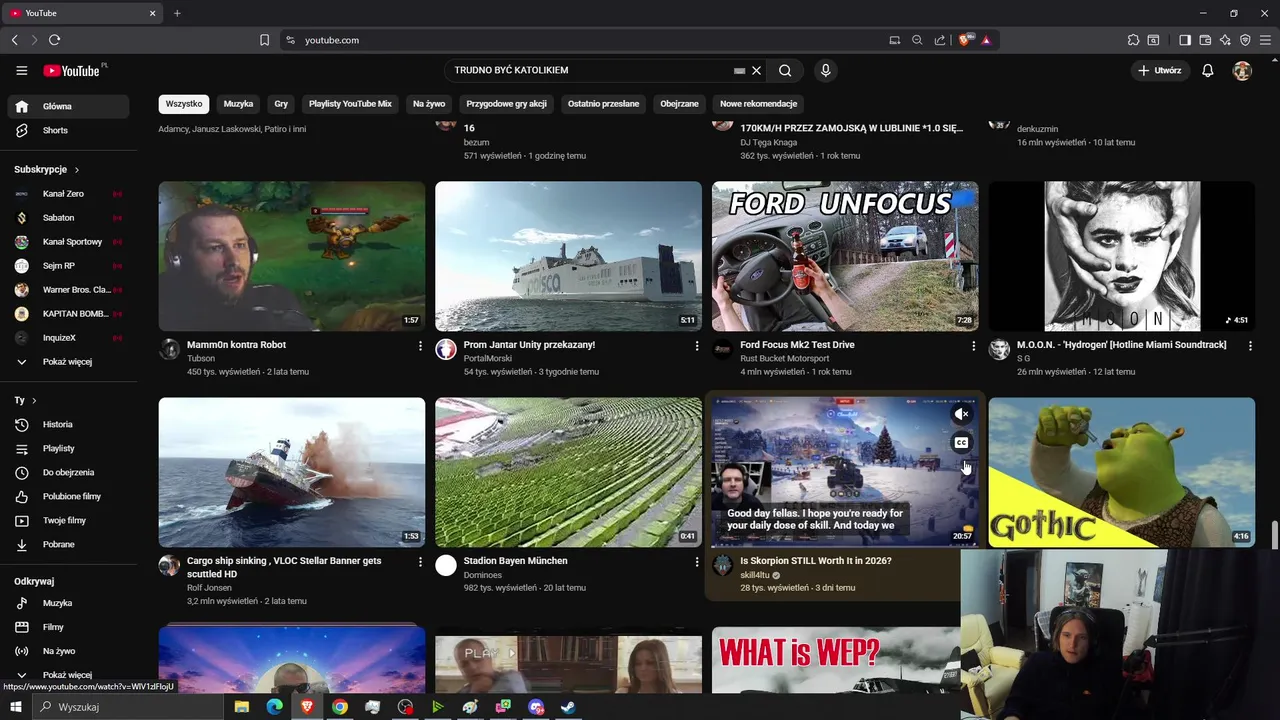Click the search magnifier button
Screen dimensions: 1280x720
pos(785,71)
